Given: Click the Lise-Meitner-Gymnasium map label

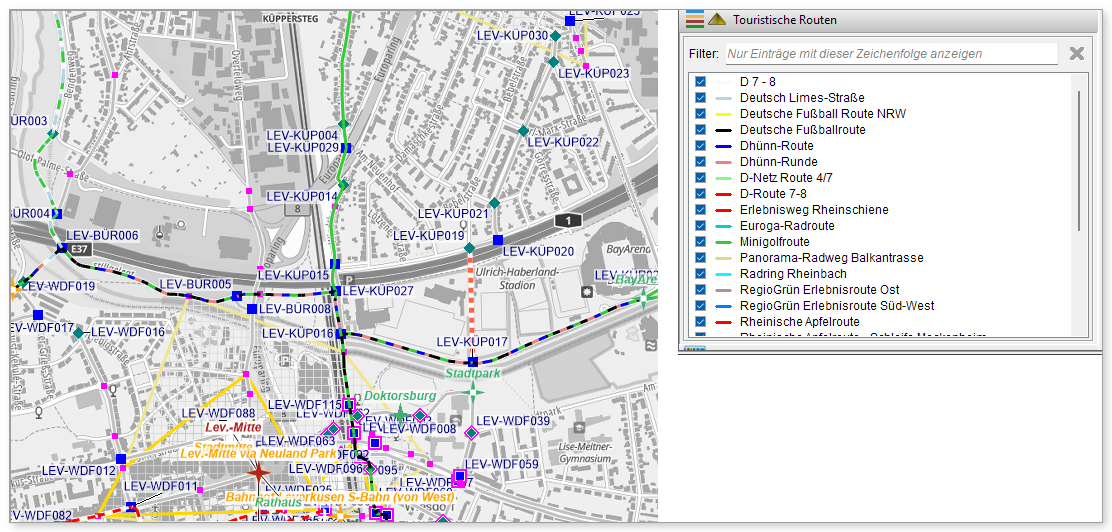Looking at the screenshot, I should [585, 454].
